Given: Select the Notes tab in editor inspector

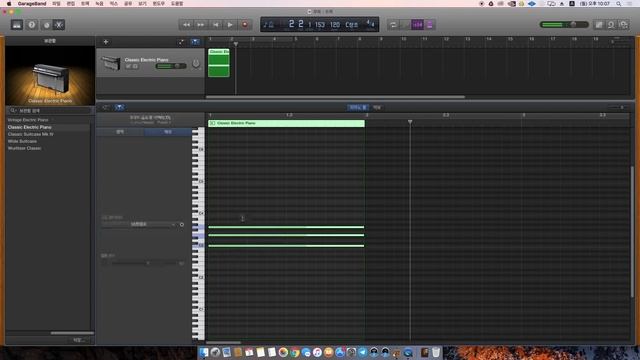Looking at the screenshot, I should click(x=168, y=132).
